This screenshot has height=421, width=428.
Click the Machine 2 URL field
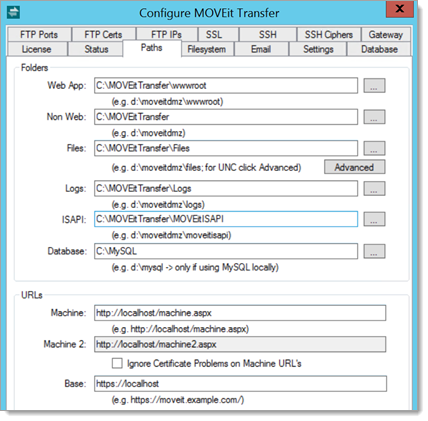tap(240, 344)
